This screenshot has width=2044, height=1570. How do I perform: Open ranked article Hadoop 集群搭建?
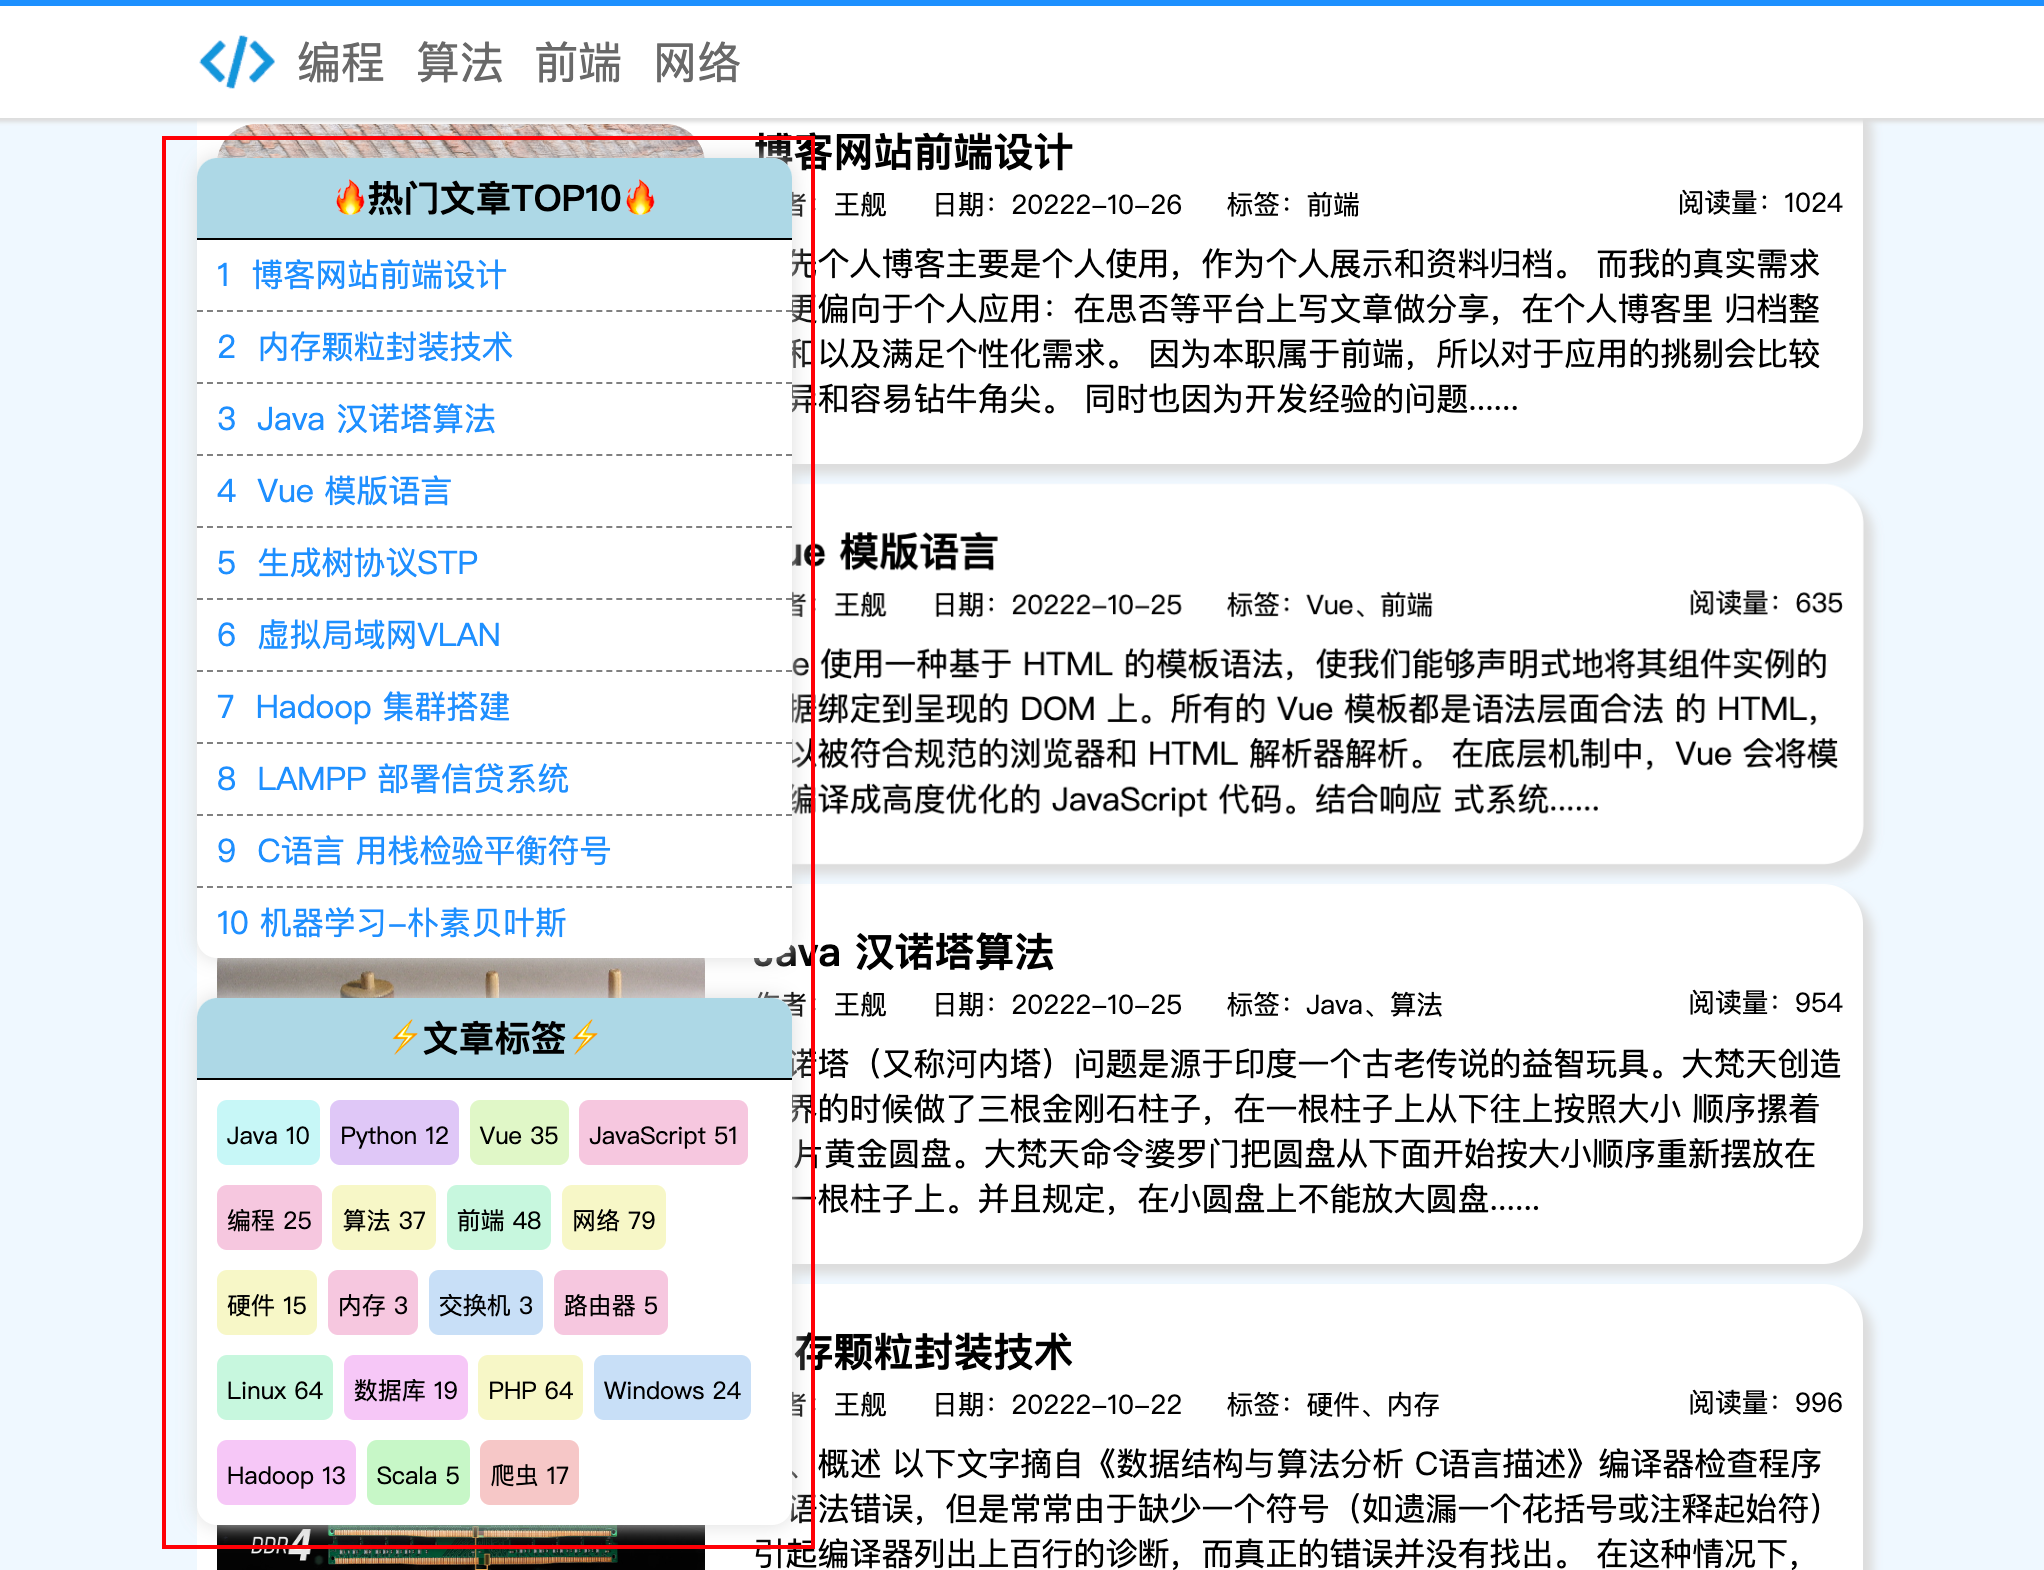pos(382,707)
